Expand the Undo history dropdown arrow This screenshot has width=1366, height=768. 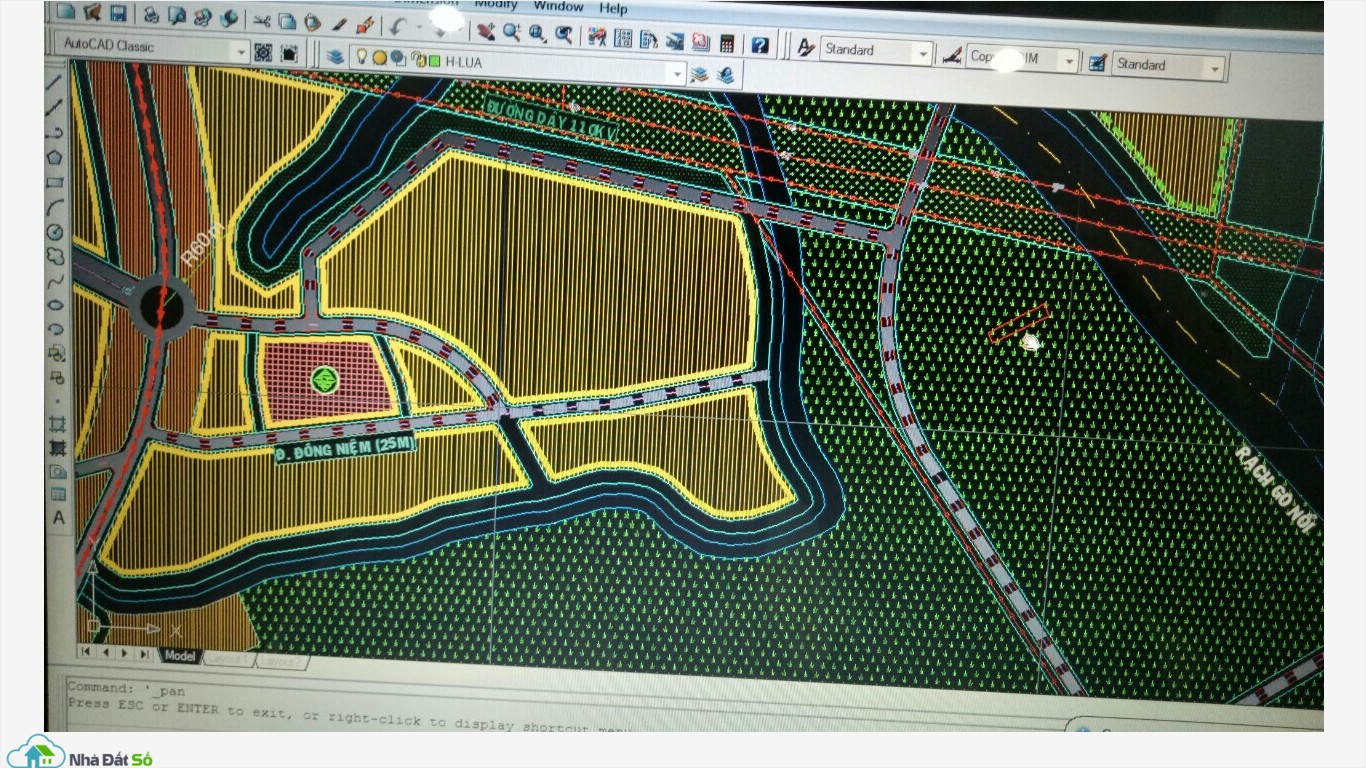point(418,27)
